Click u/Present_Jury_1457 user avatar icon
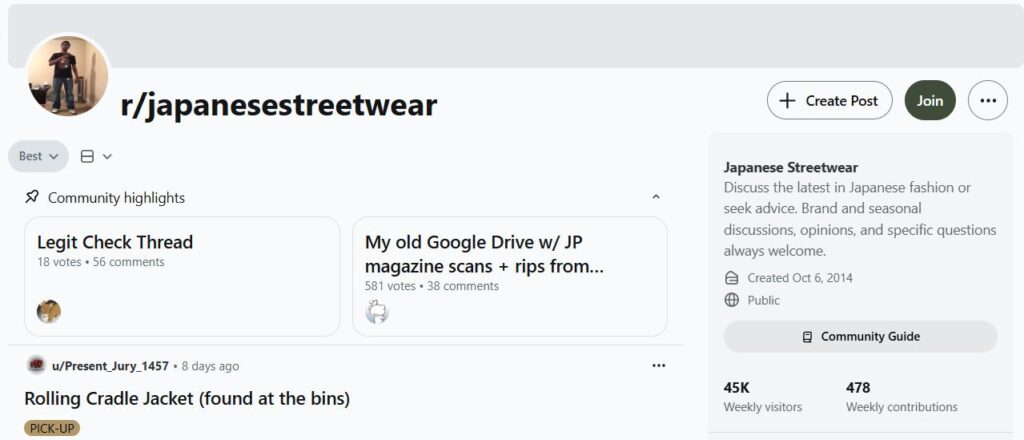 [36, 365]
